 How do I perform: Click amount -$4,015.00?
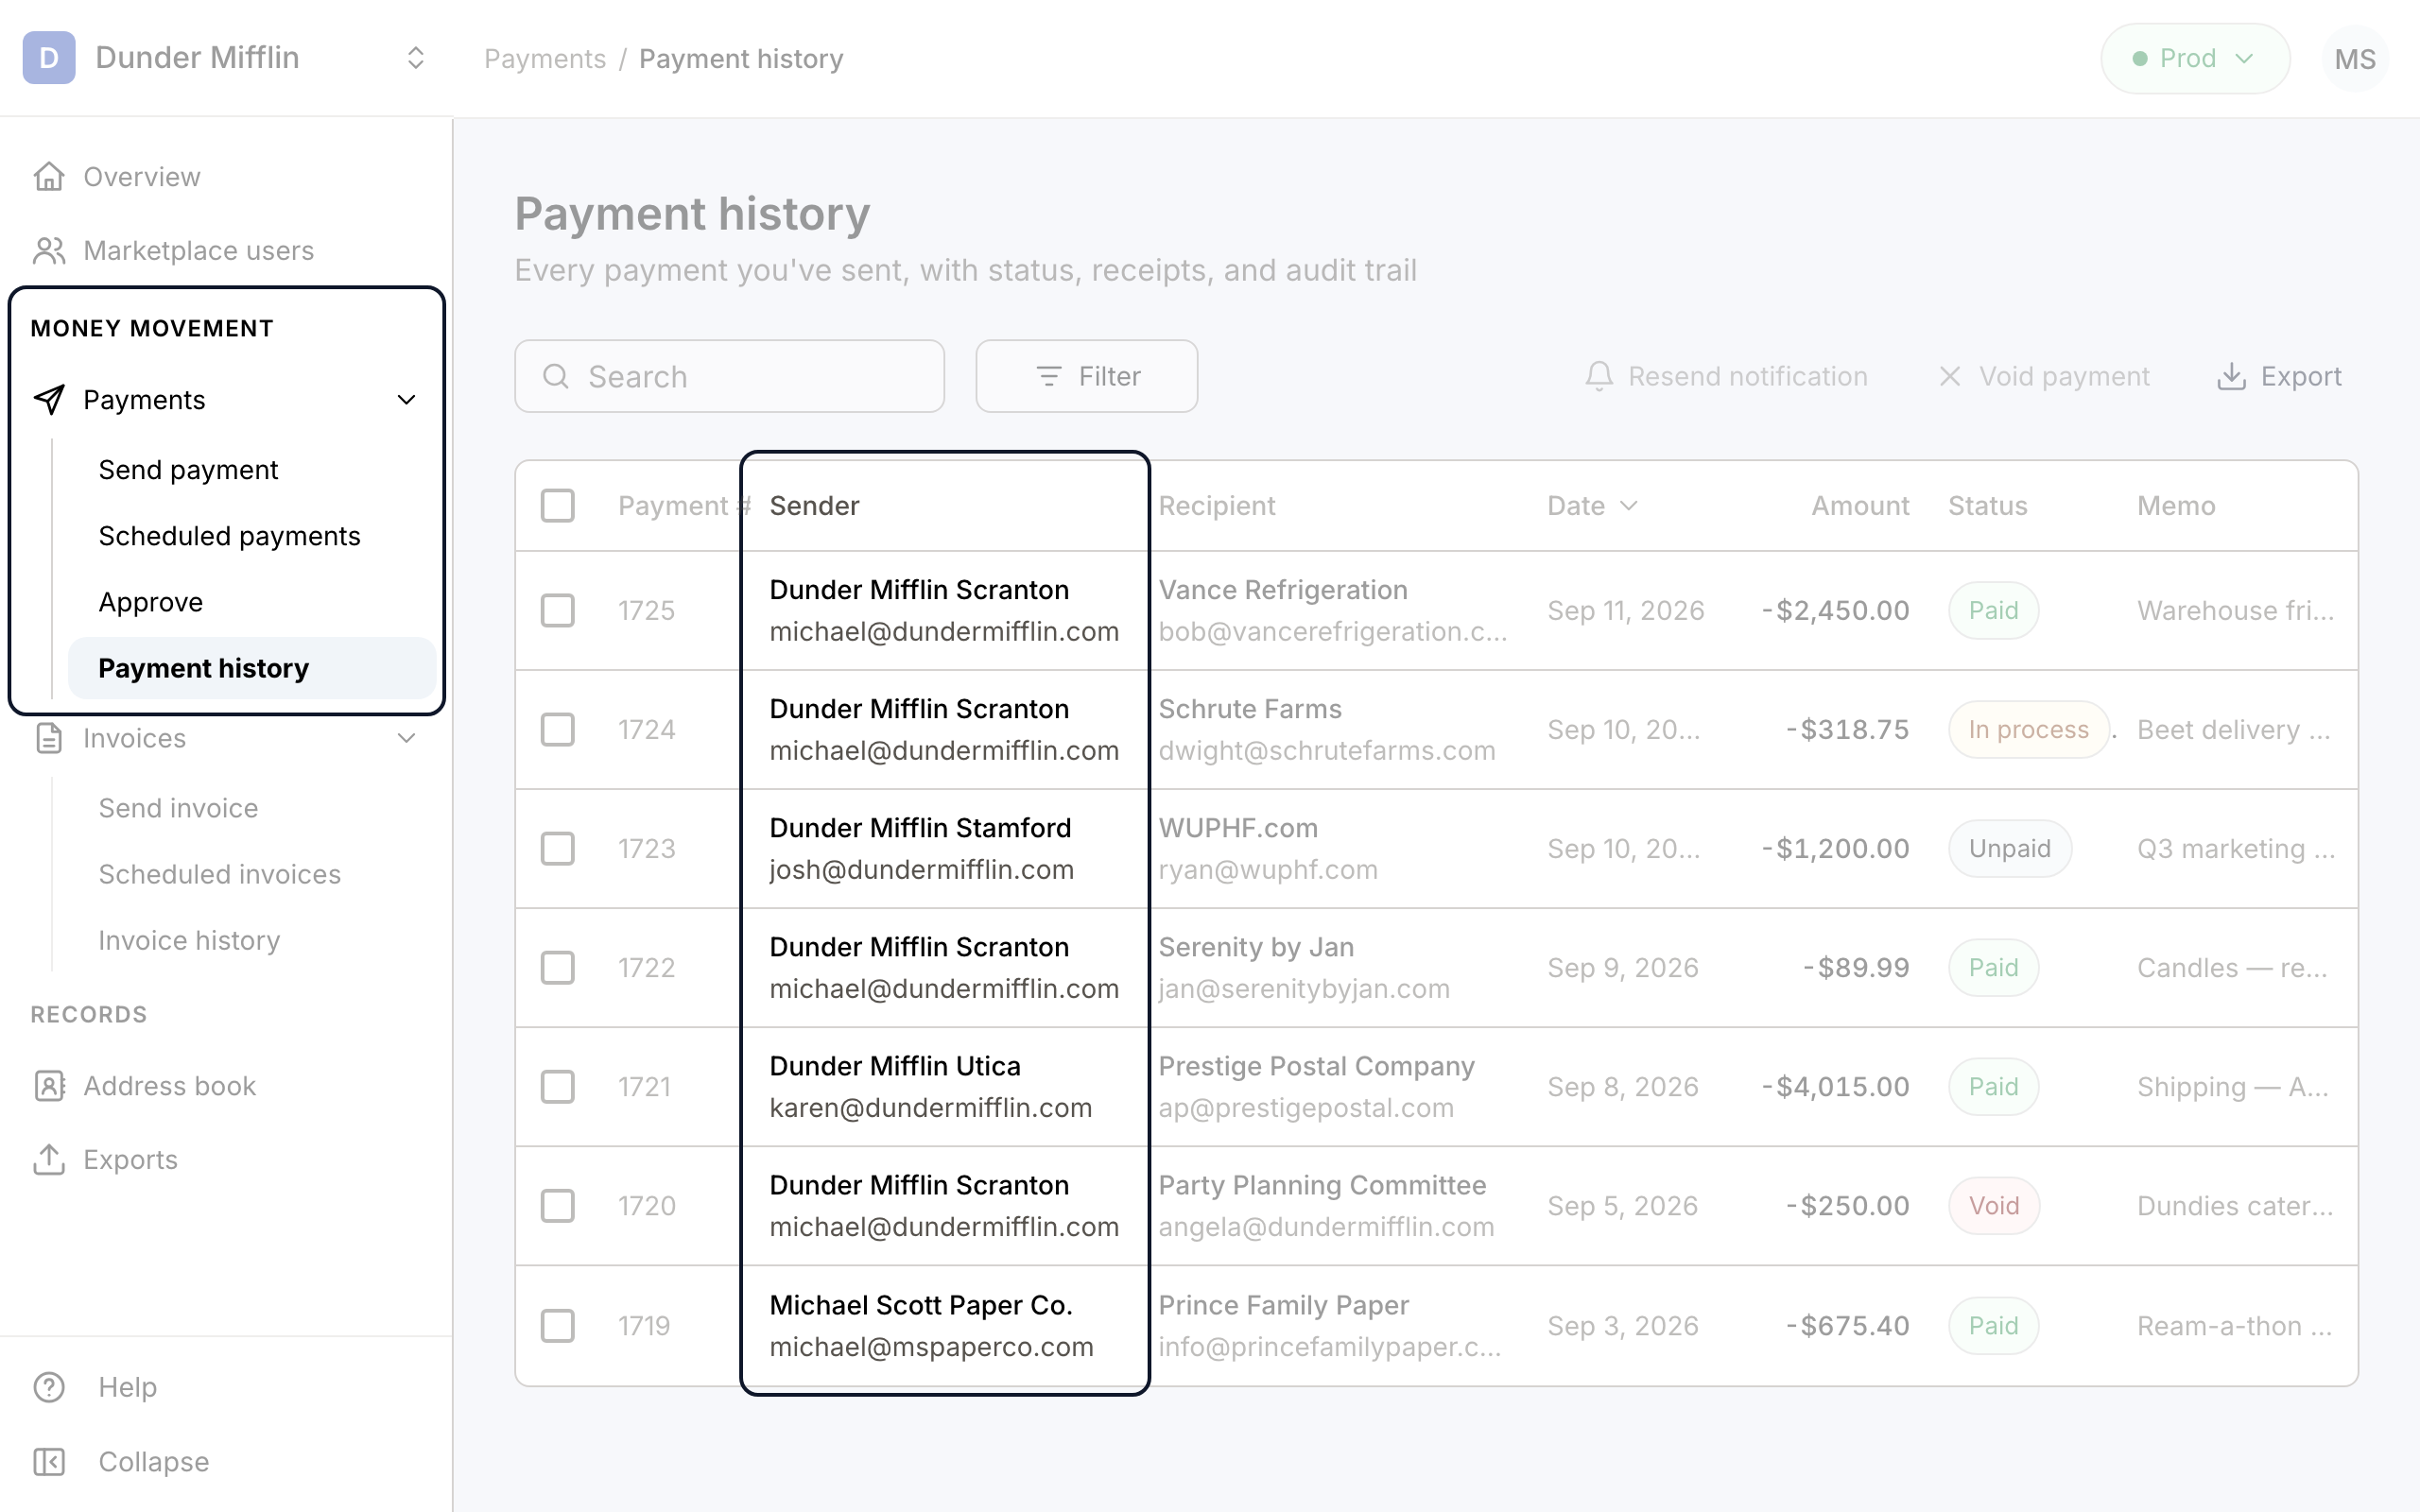(1835, 1086)
